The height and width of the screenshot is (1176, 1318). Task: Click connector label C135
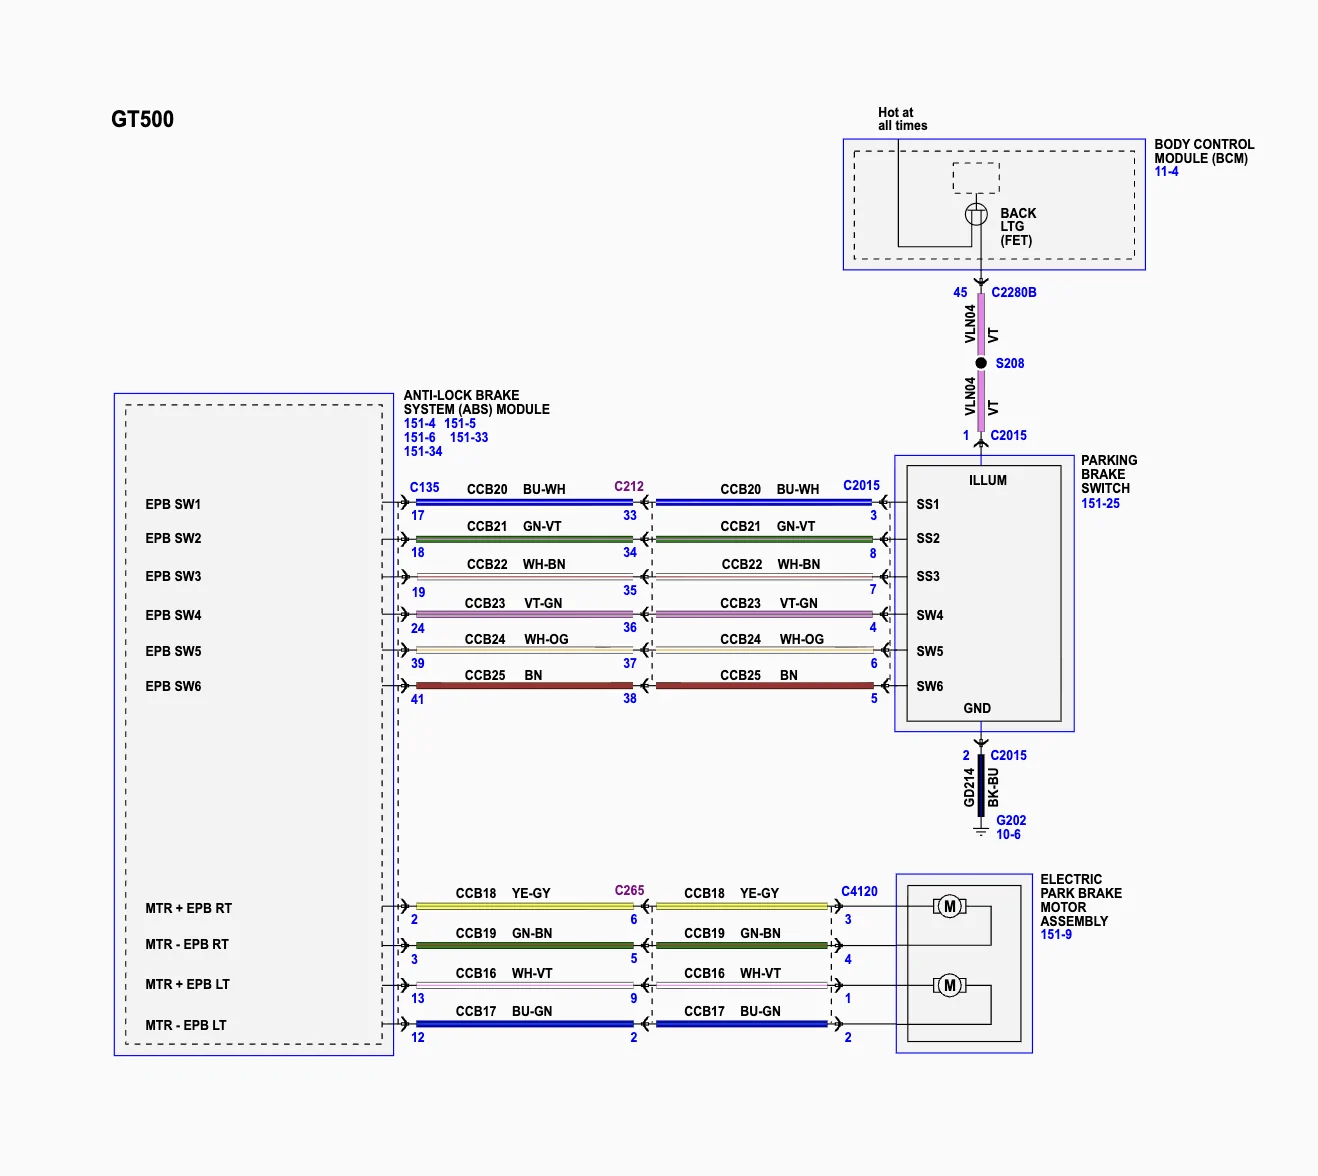[x=425, y=488]
